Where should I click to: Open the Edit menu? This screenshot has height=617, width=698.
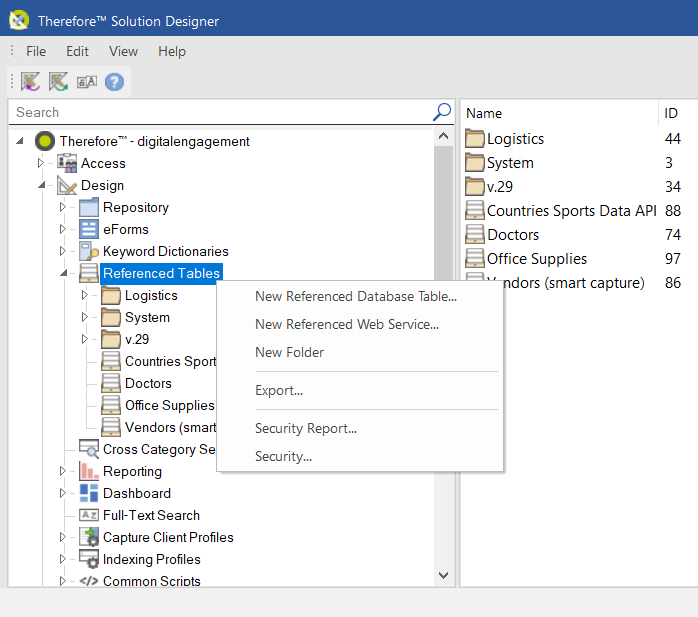[77, 51]
